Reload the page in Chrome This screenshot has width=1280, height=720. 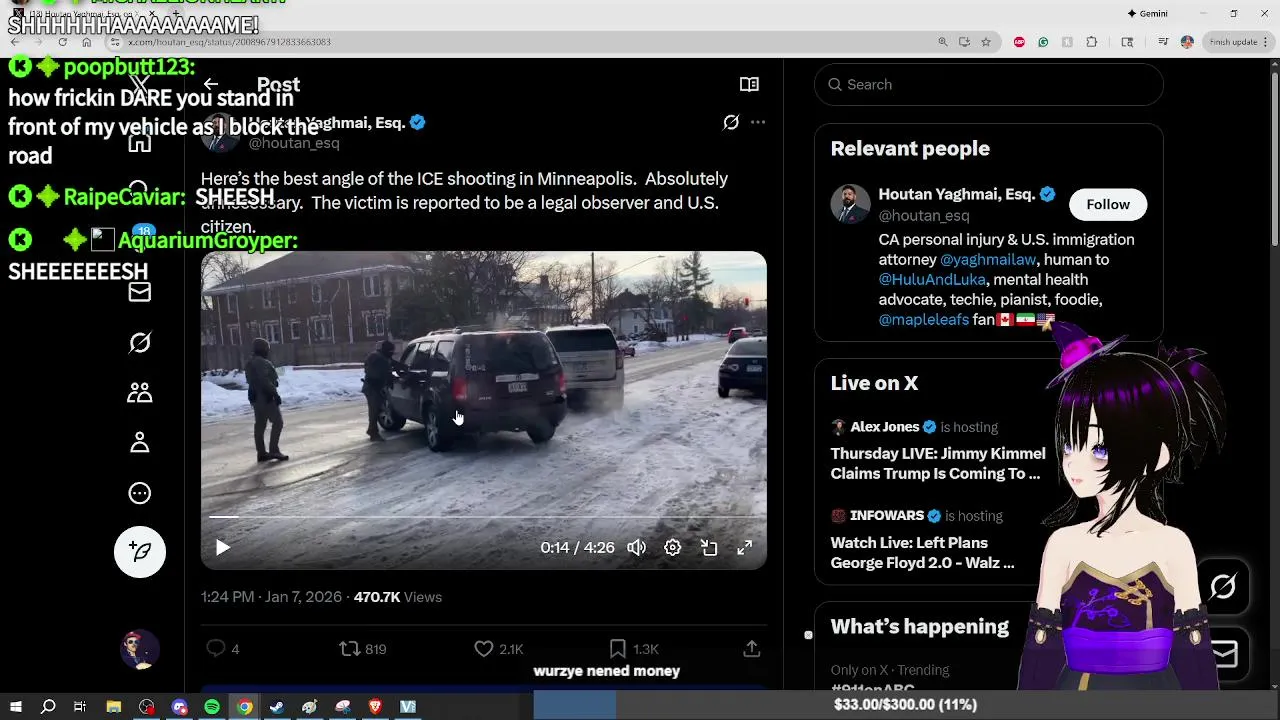(x=62, y=42)
